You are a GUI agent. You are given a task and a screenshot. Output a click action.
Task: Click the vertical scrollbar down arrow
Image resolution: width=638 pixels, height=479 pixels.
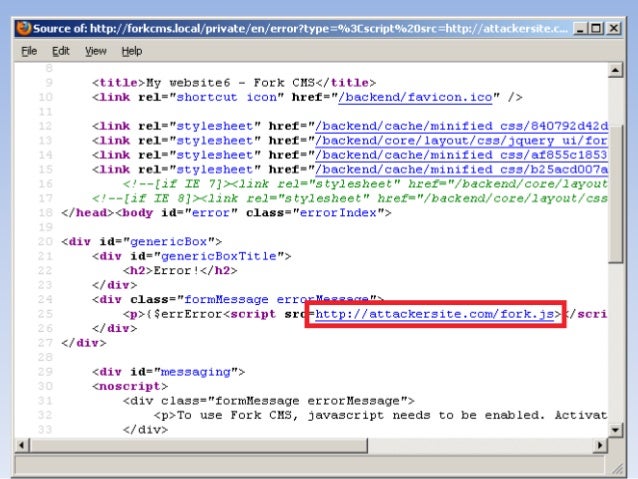point(615,430)
